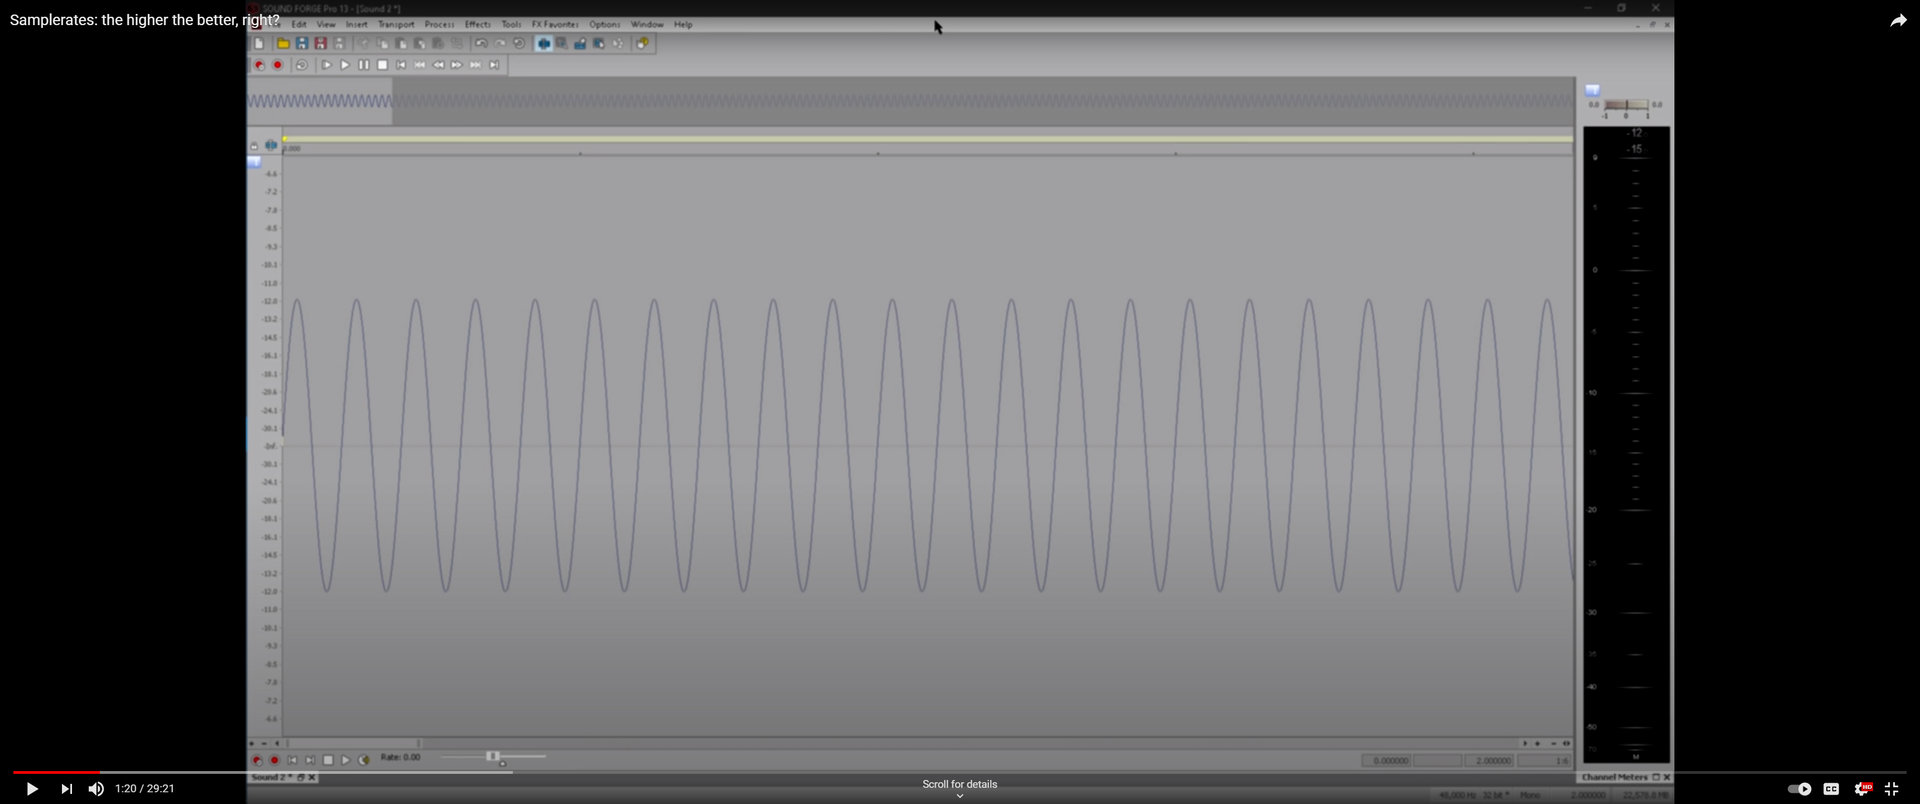Click the Undo icon in toolbar
The width and height of the screenshot is (1920, 804).
click(x=481, y=44)
